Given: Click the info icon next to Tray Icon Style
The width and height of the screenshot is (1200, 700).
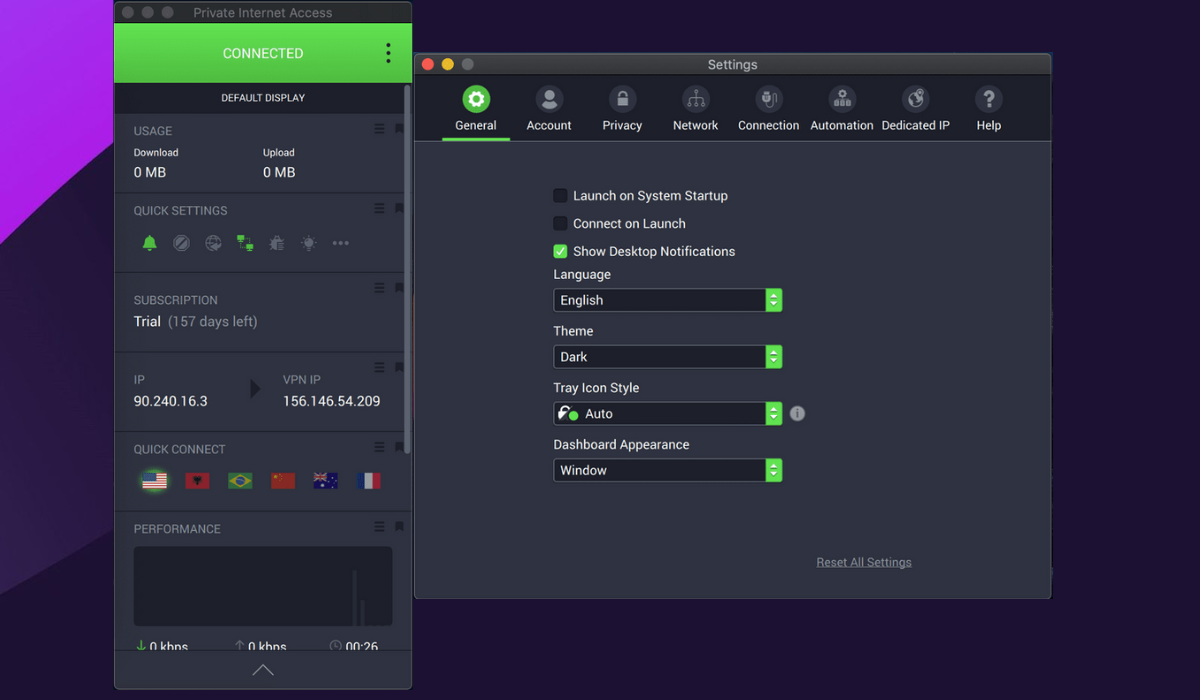Looking at the screenshot, I should click(797, 413).
